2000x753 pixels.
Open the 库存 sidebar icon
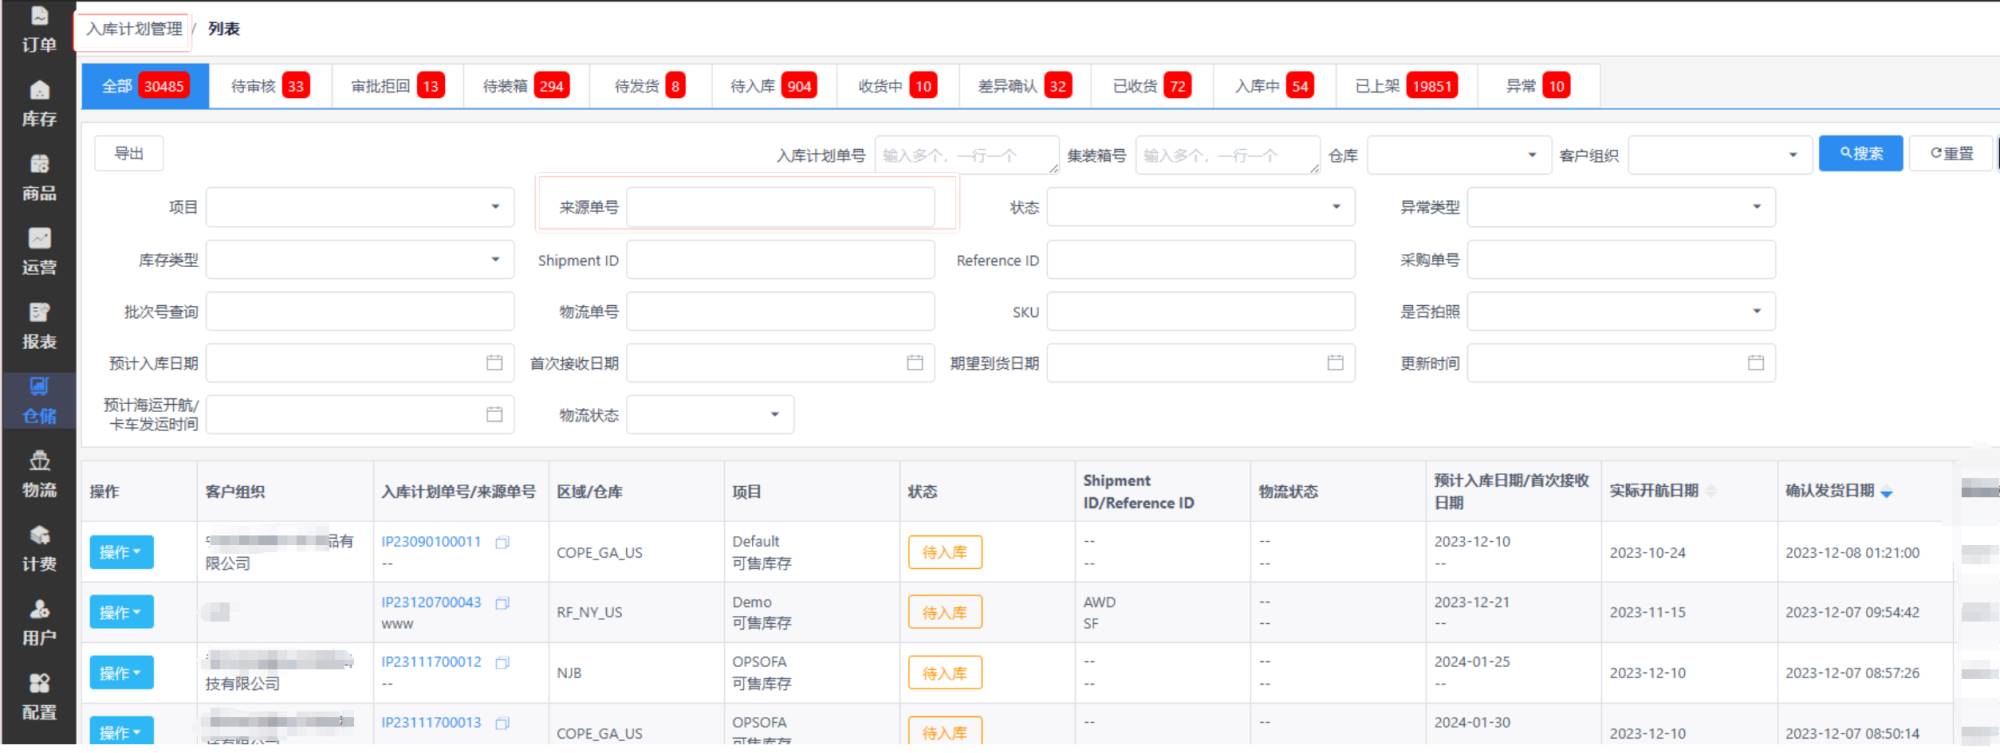coord(39,103)
